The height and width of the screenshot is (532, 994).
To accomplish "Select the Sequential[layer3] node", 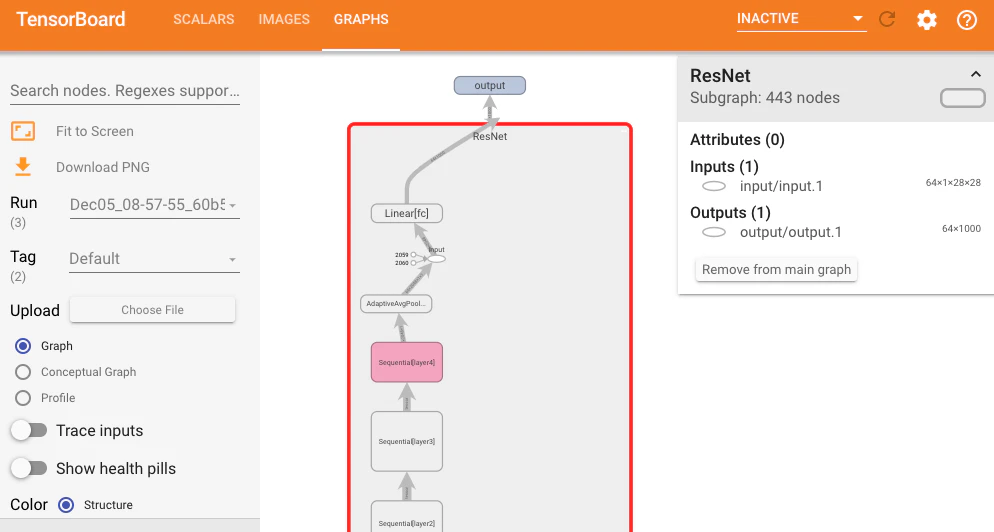I will [x=406, y=441].
